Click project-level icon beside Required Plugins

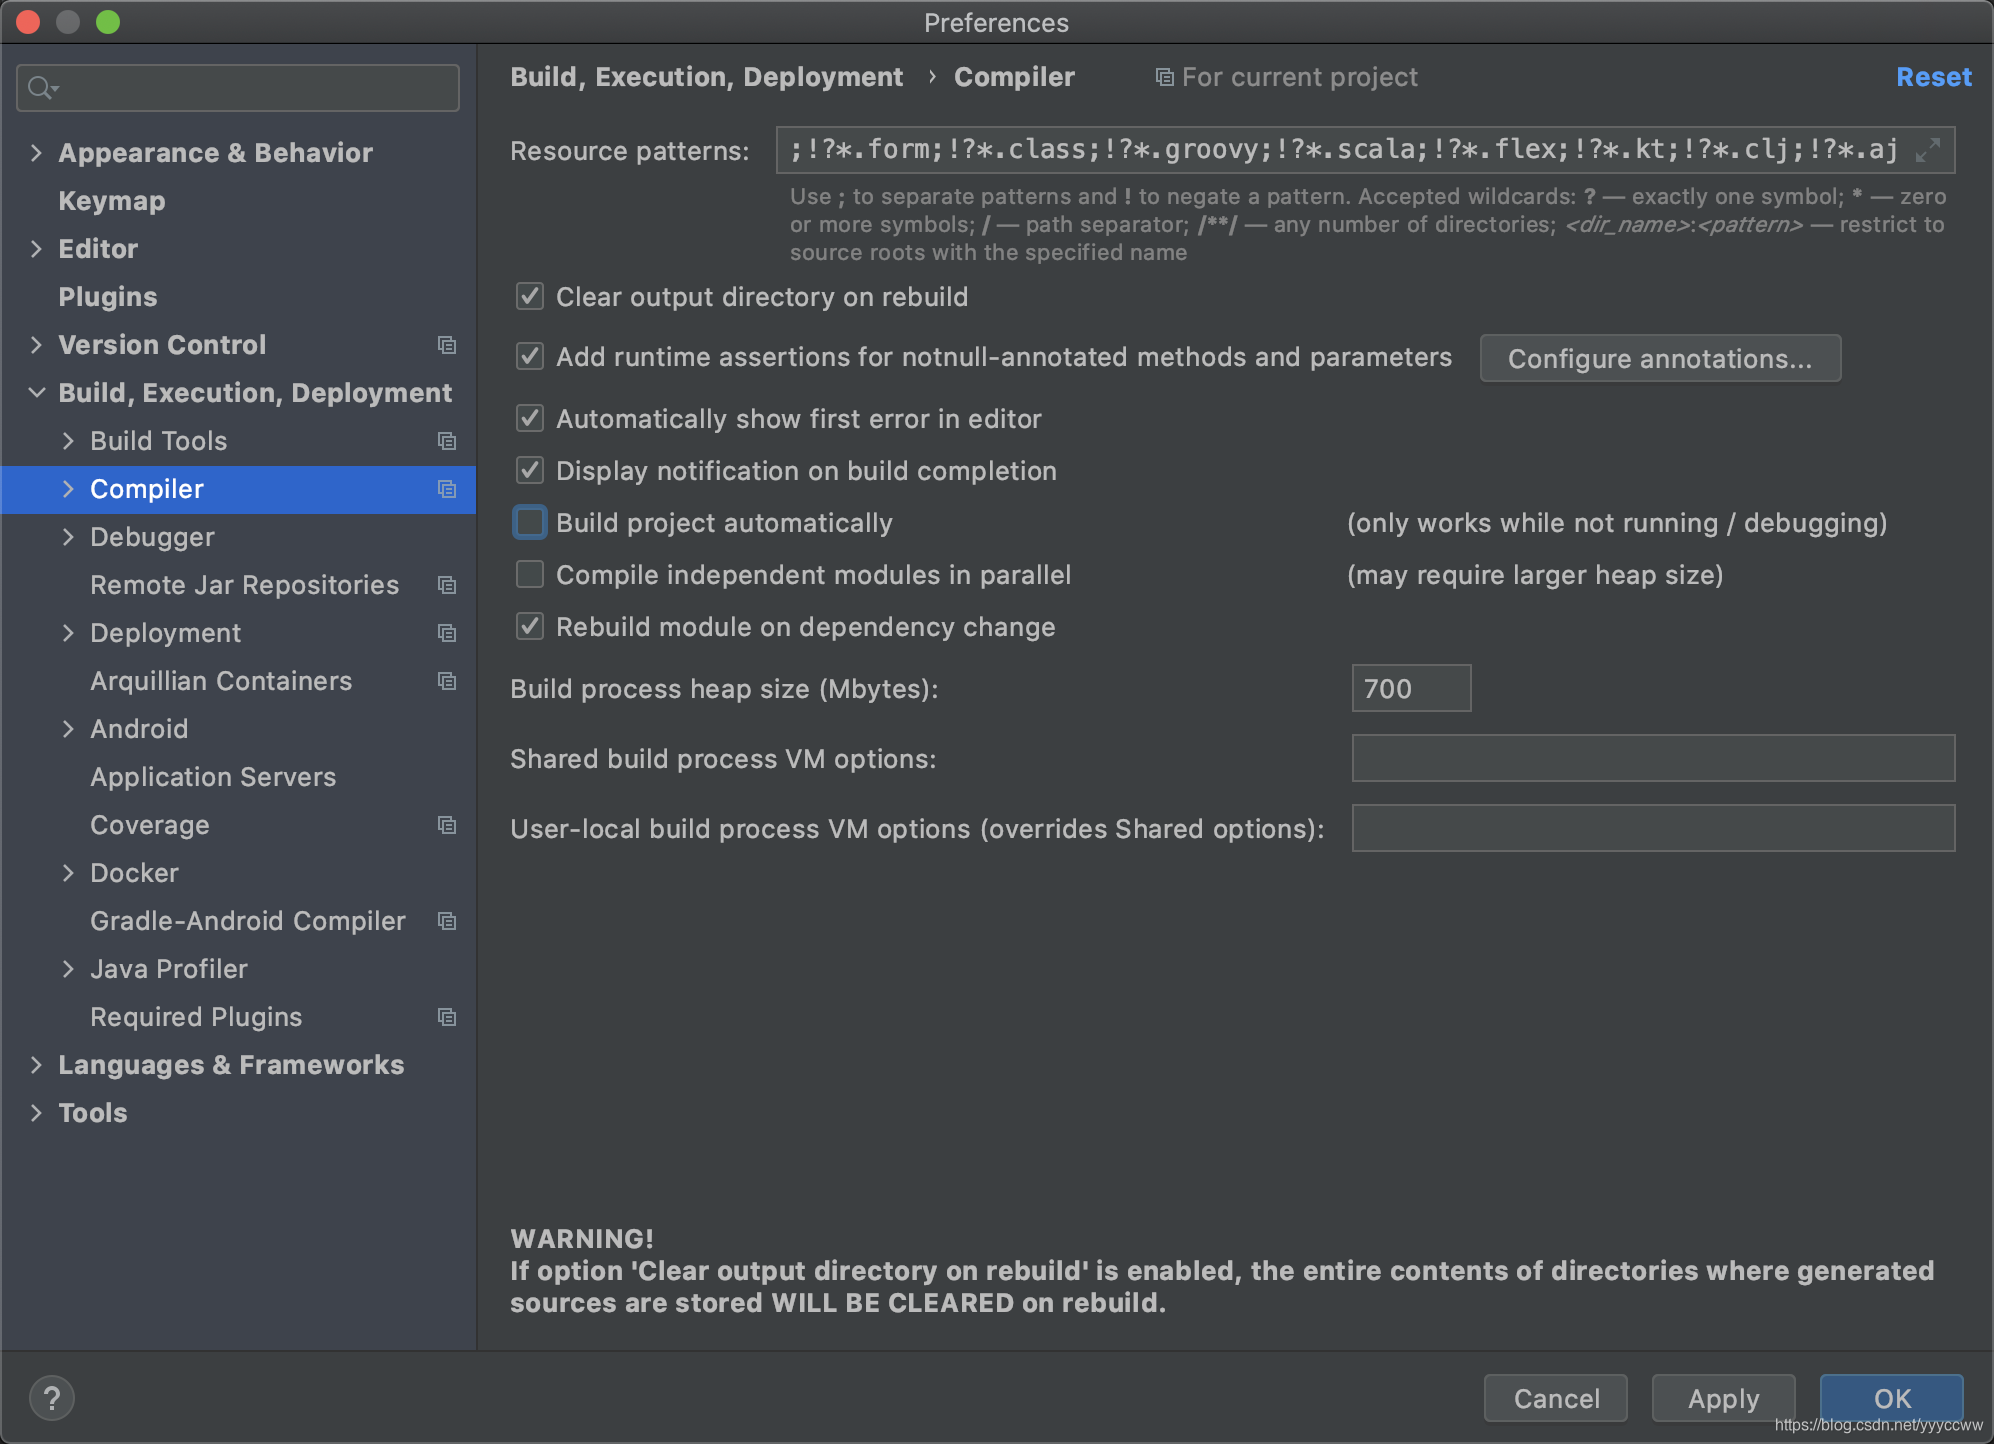(x=447, y=1017)
